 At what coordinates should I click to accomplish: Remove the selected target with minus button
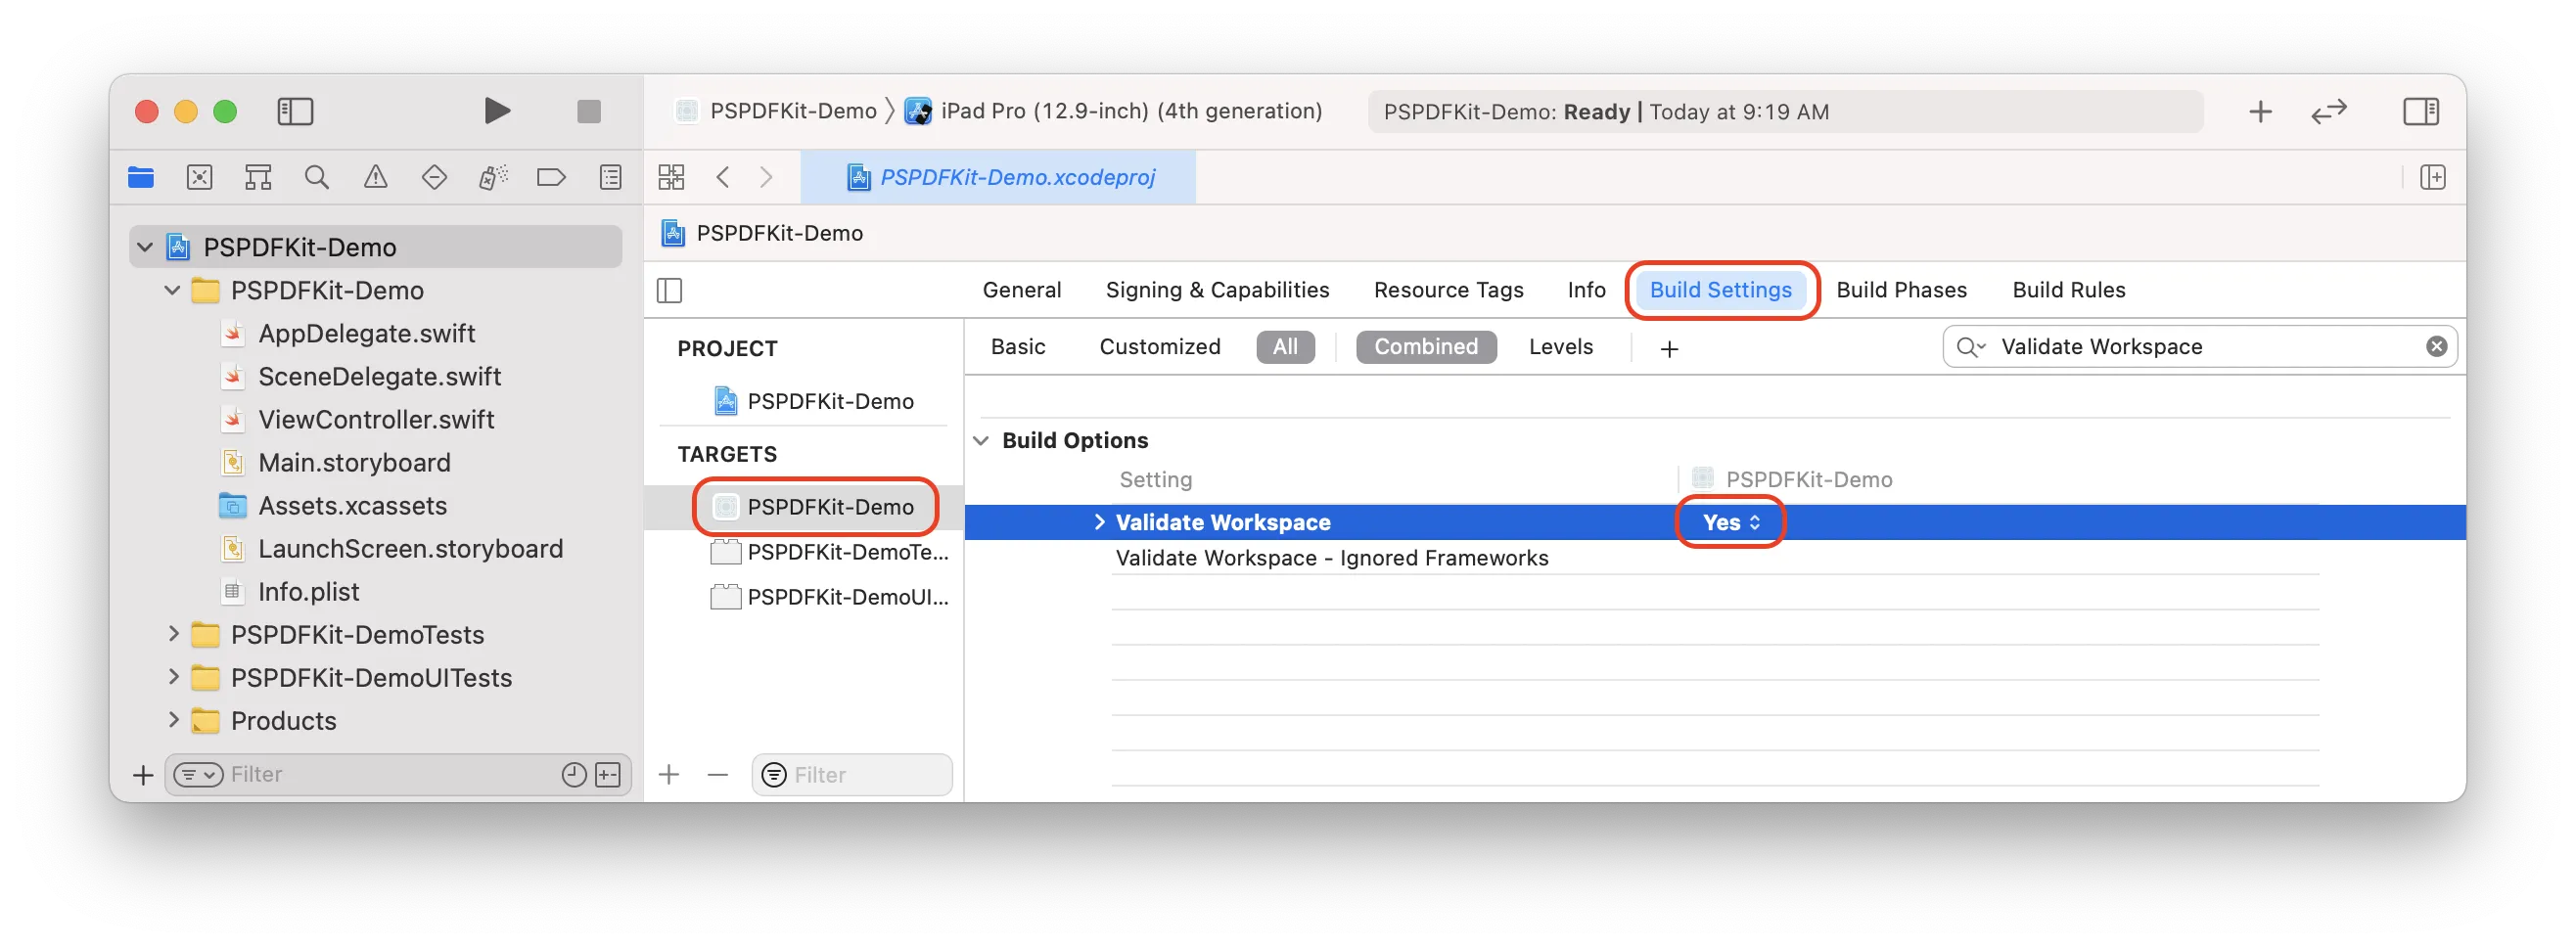[717, 775]
